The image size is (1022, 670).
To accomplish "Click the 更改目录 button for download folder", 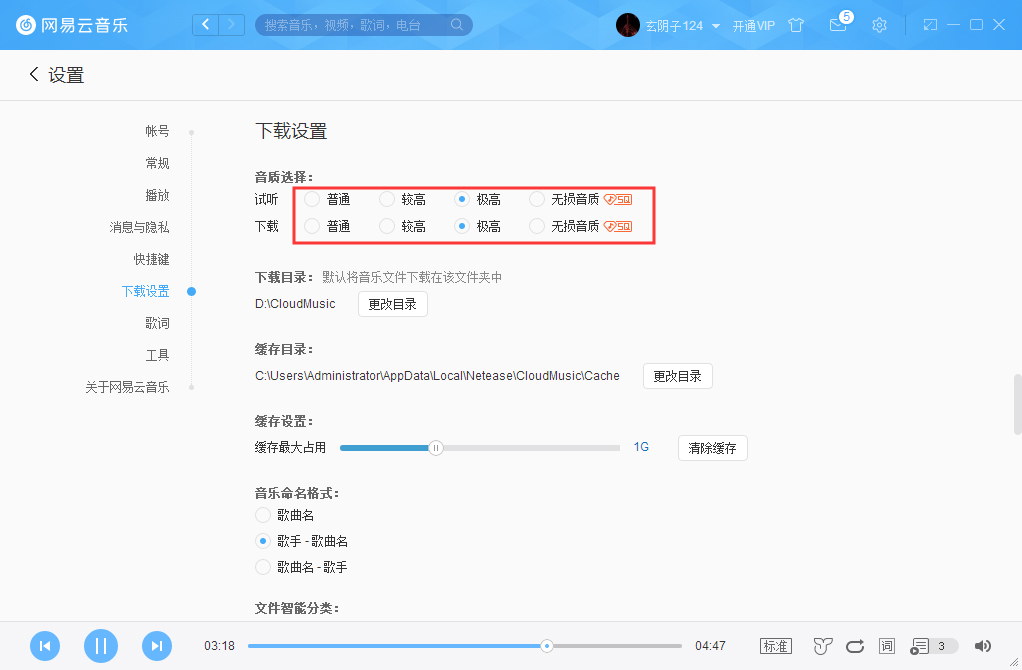I will coord(392,304).
